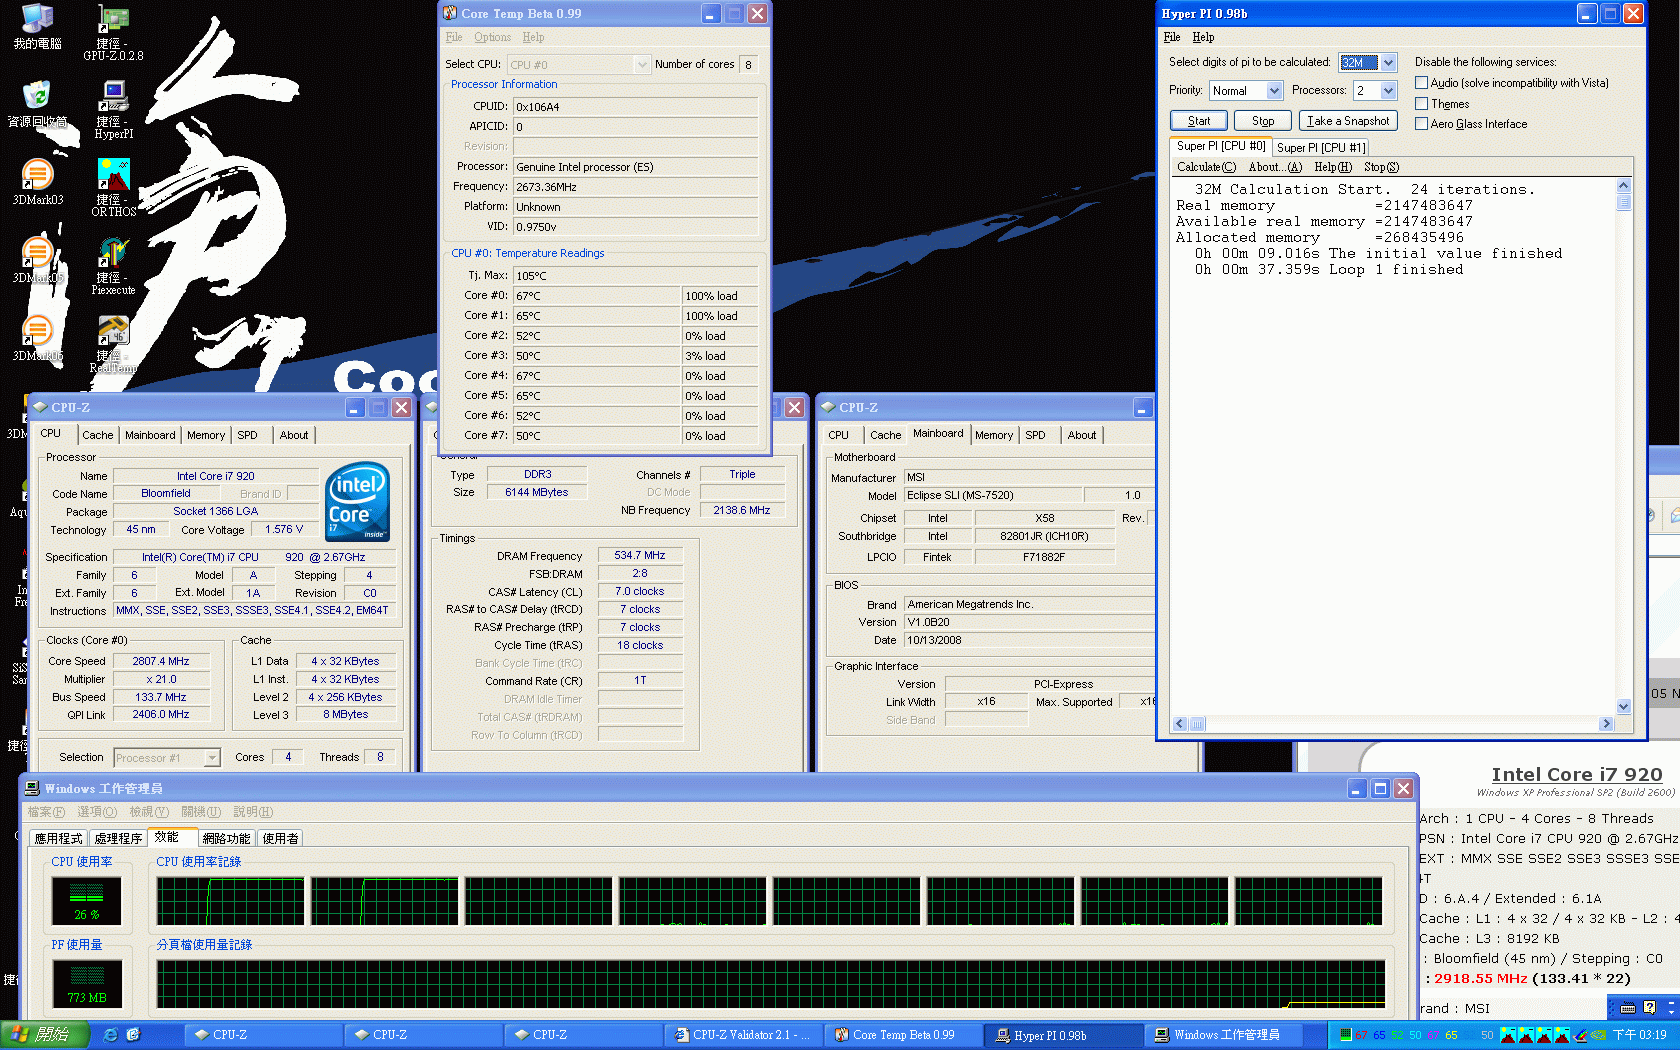Switch to Core Temp Beta 0.99 taskbar button
The height and width of the screenshot is (1050, 1680).
pos(903,1035)
